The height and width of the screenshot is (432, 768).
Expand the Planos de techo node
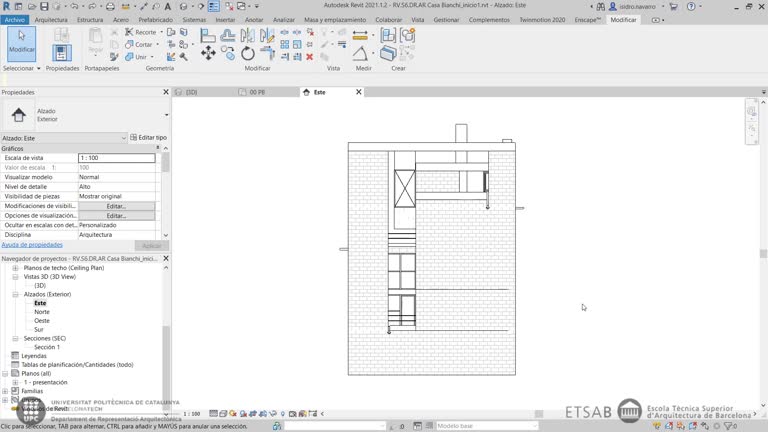click(x=15, y=268)
